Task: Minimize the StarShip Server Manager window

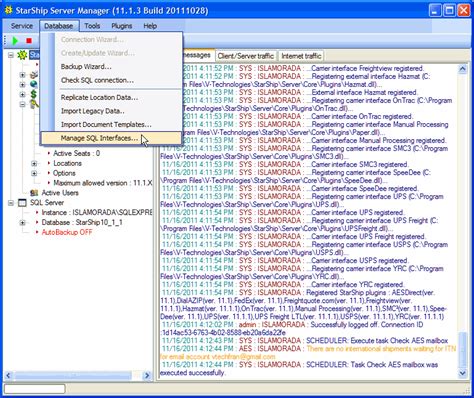Action: click(435, 10)
